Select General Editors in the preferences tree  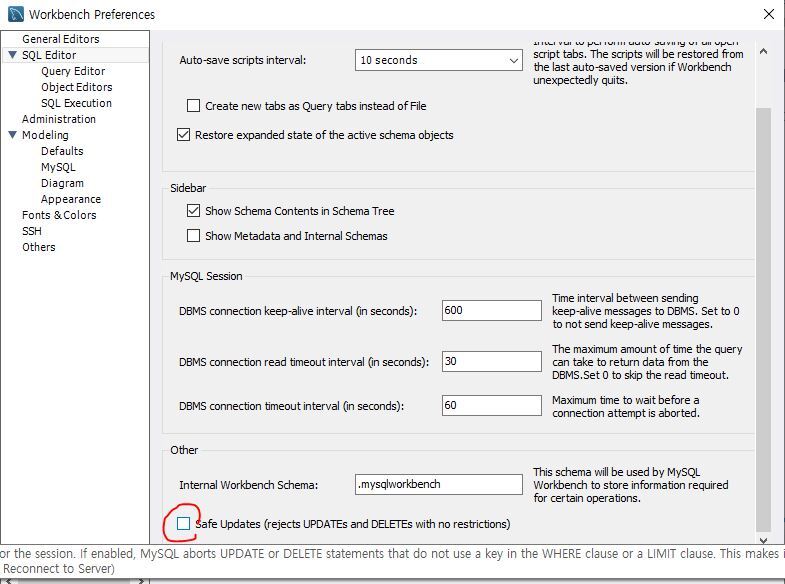(61, 39)
